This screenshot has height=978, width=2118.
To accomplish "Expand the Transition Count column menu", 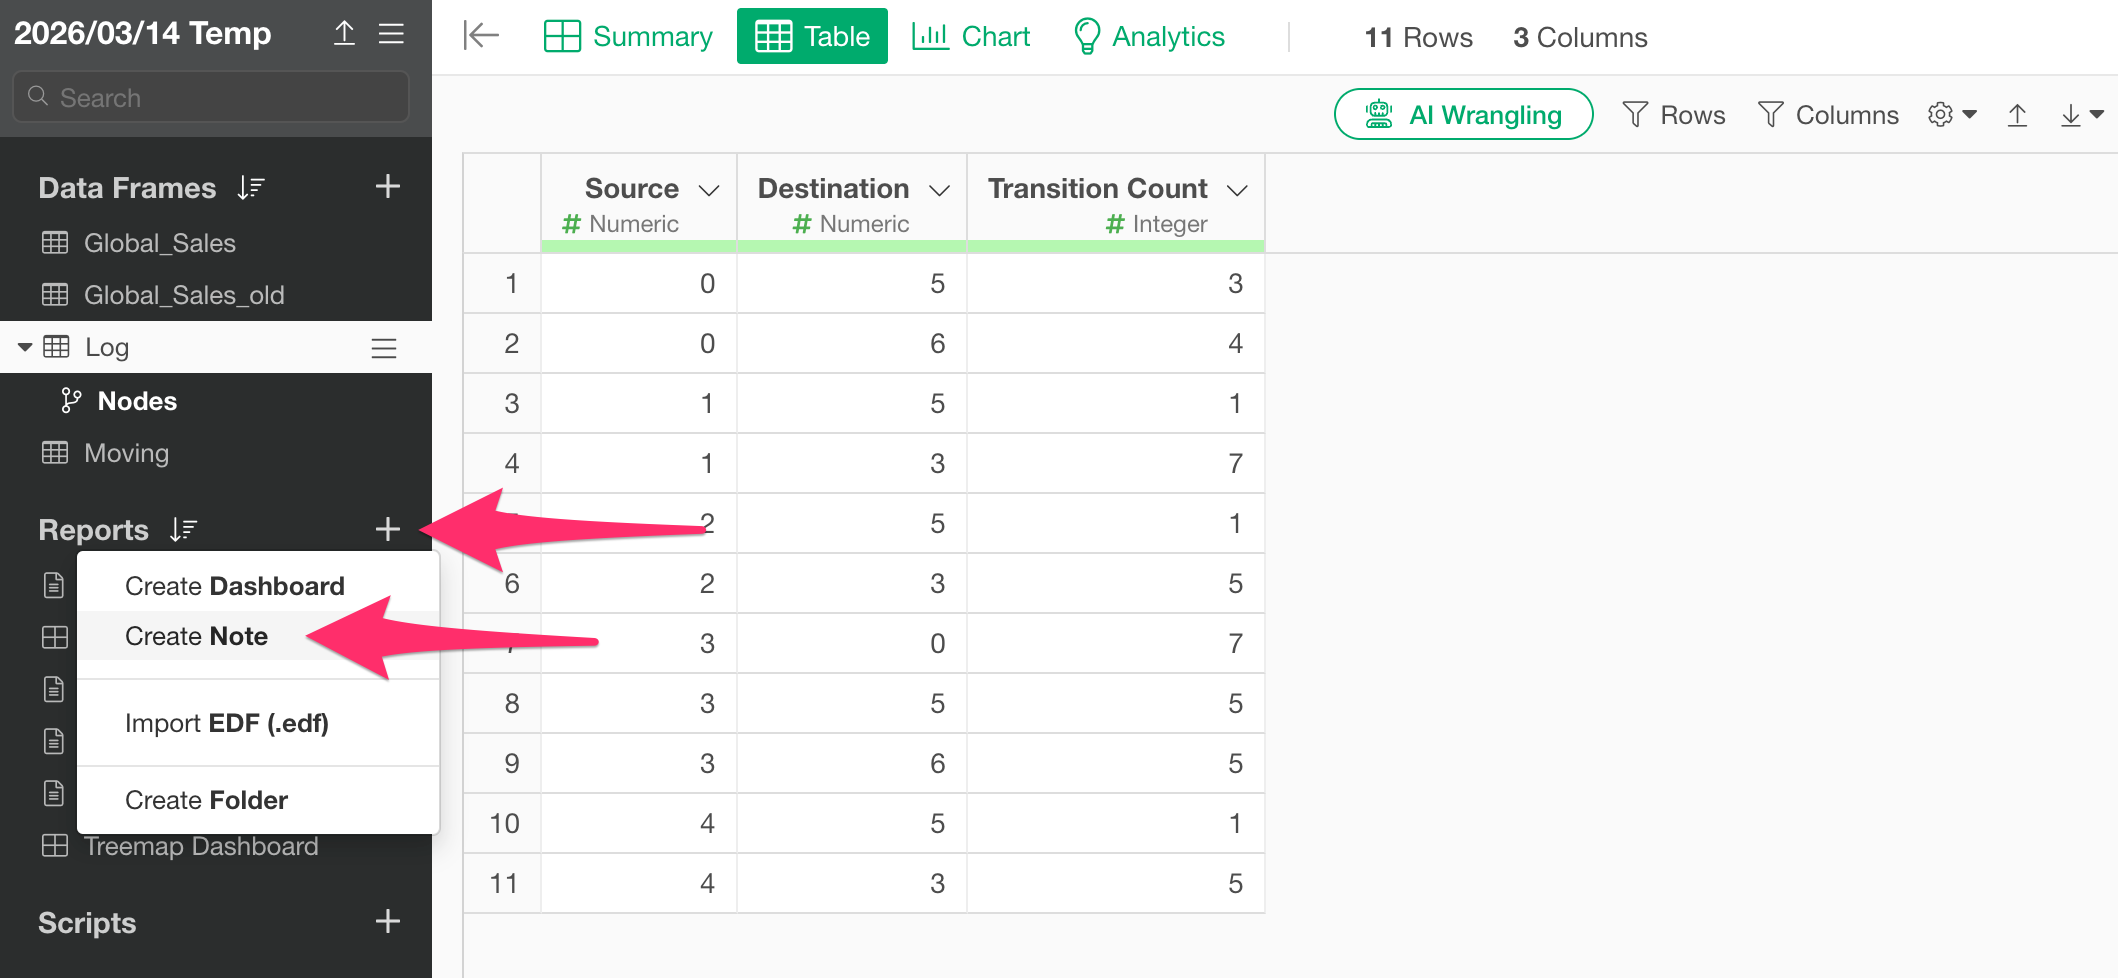I will 1237,190.
